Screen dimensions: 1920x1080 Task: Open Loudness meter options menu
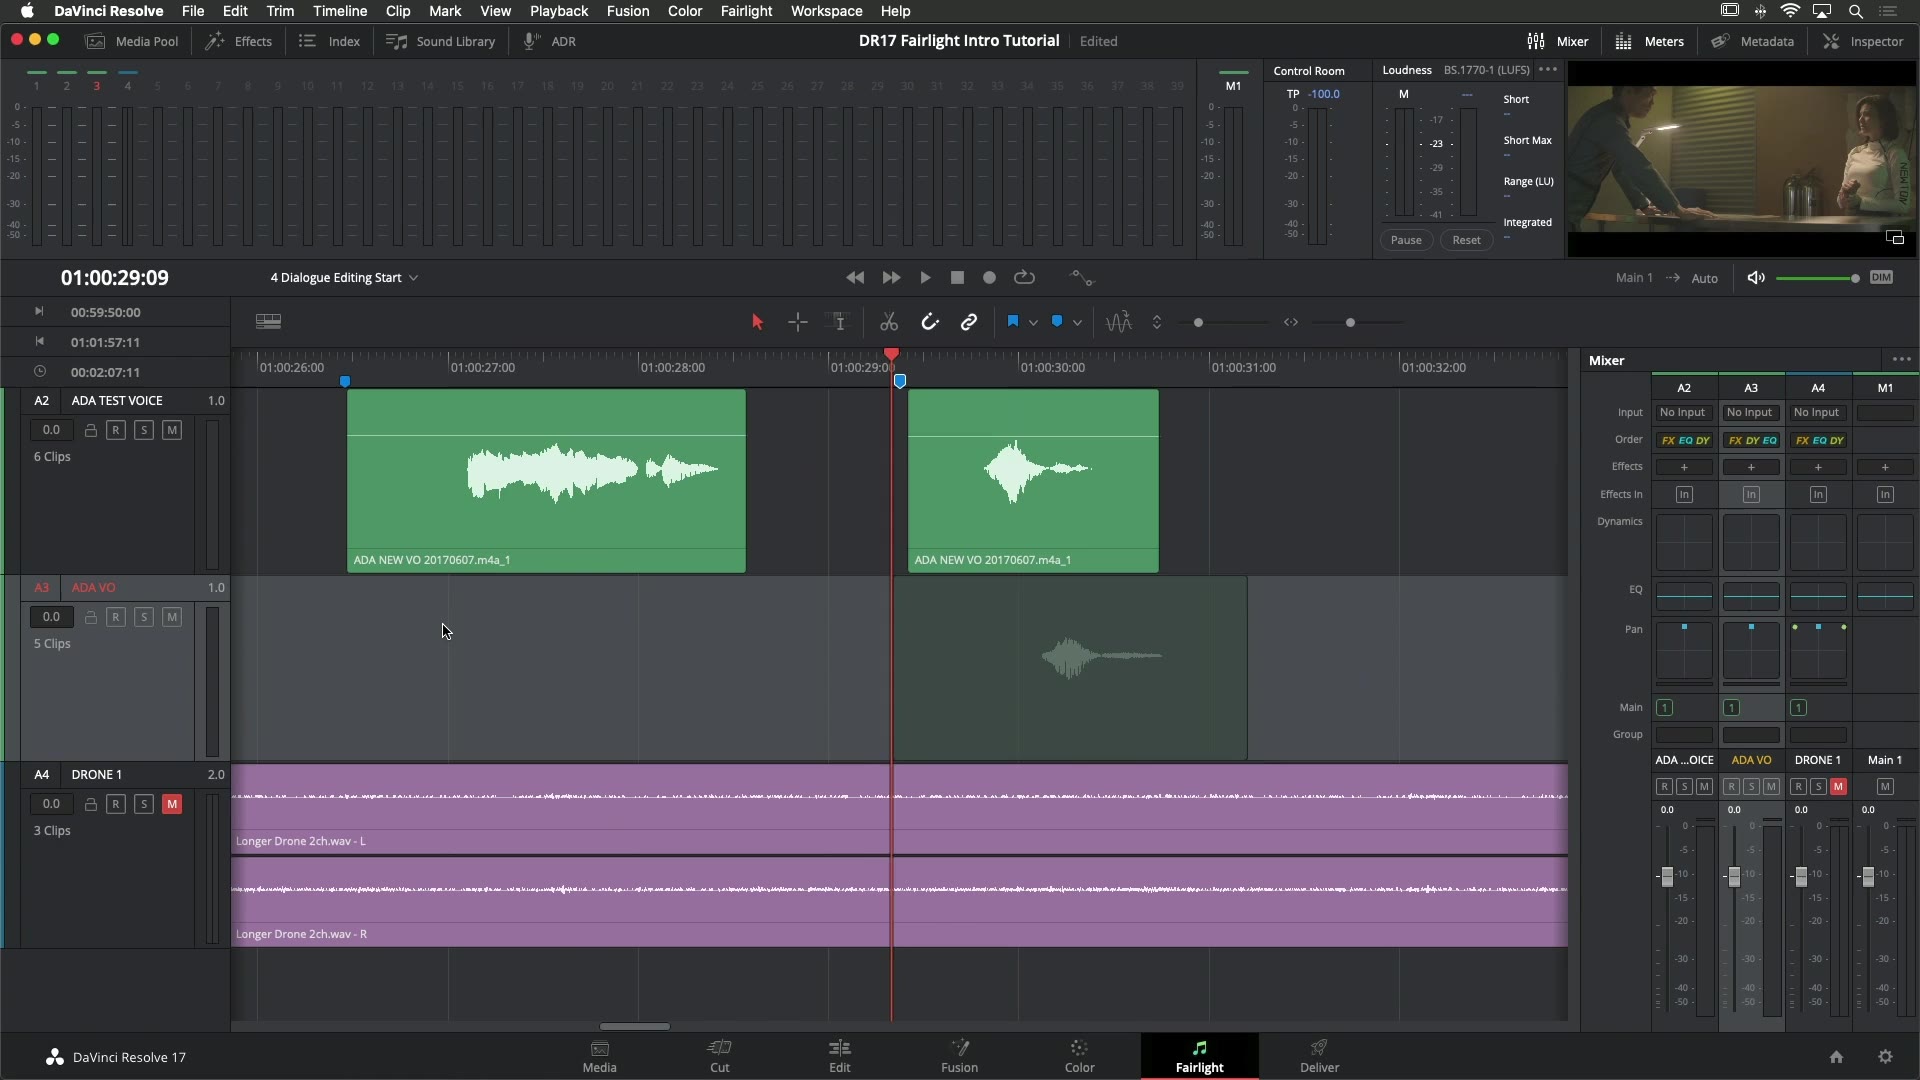(x=1548, y=70)
